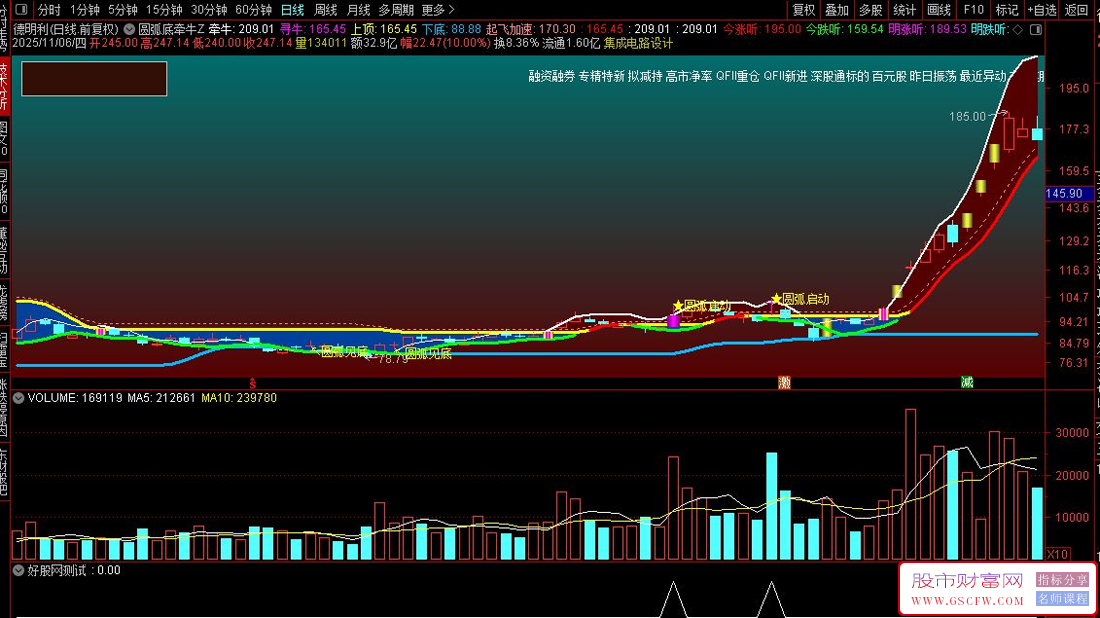The width and height of the screenshot is (1100, 618).
Task: Click the dark box at chart top-left
Action: pyautogui.click(x=94, y=79)
